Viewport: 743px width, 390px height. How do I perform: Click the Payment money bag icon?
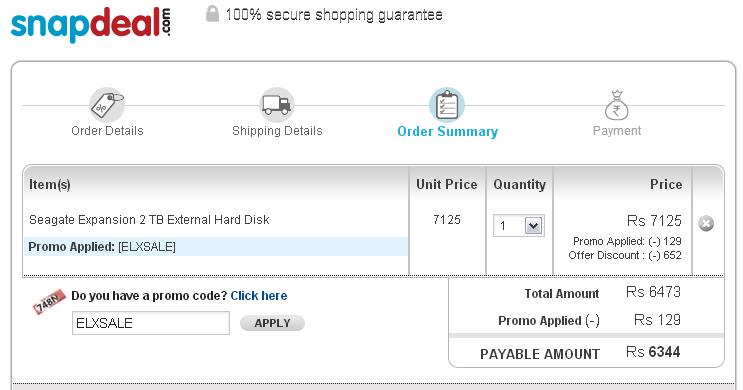616,105
